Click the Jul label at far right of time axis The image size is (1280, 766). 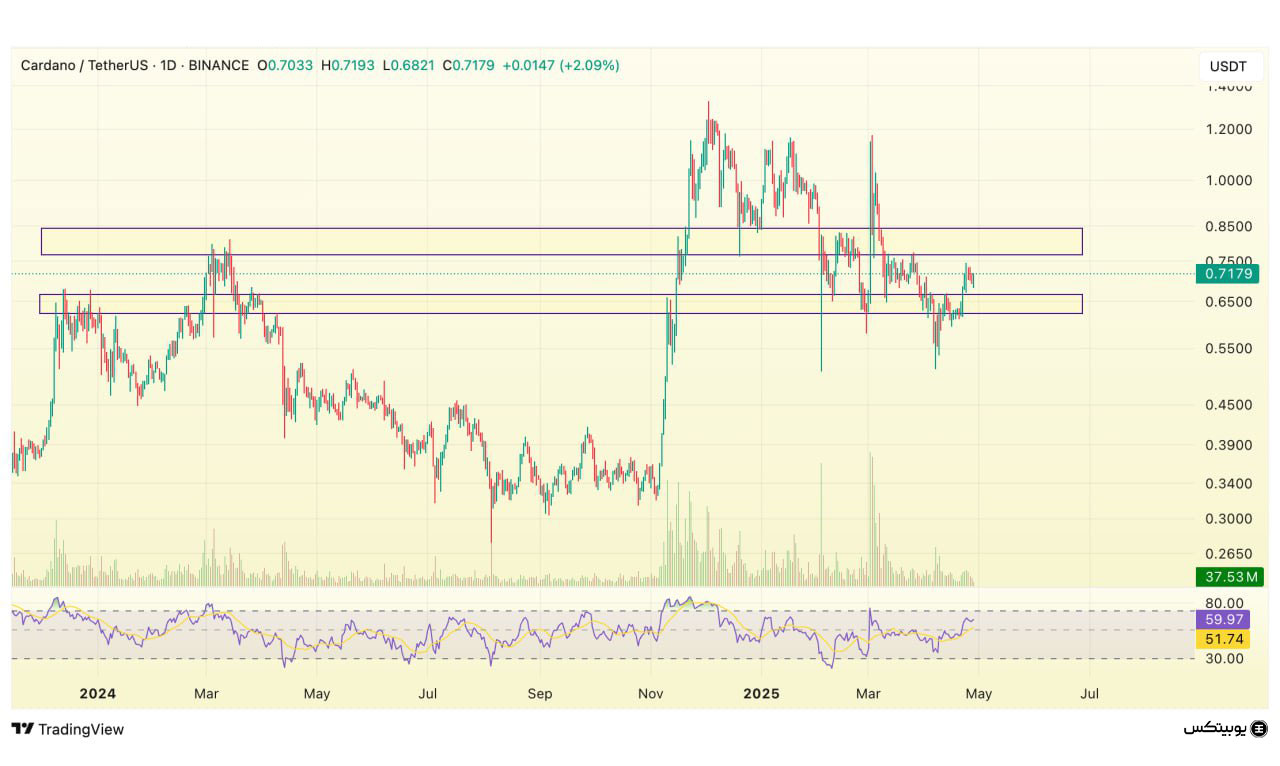click(1090, 693)
